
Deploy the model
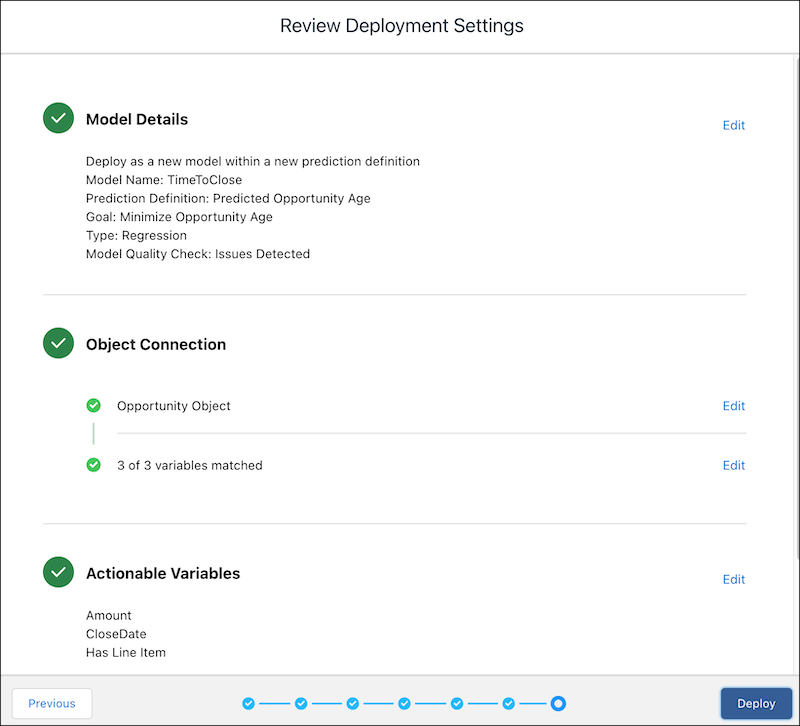coord(756,704)
